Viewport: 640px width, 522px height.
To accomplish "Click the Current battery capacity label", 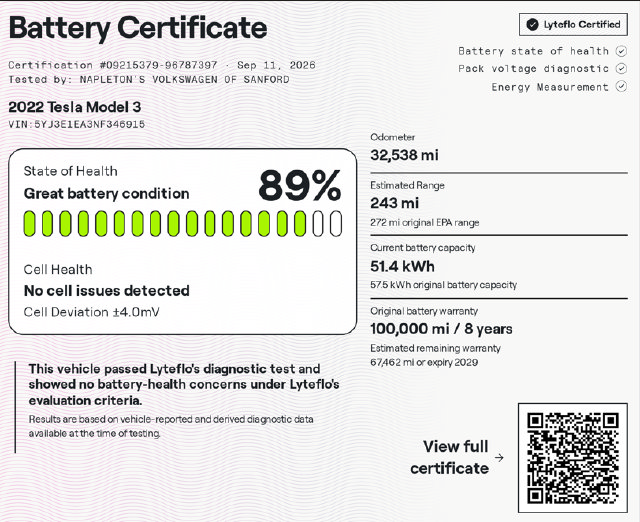I will [x=423, y=248].
